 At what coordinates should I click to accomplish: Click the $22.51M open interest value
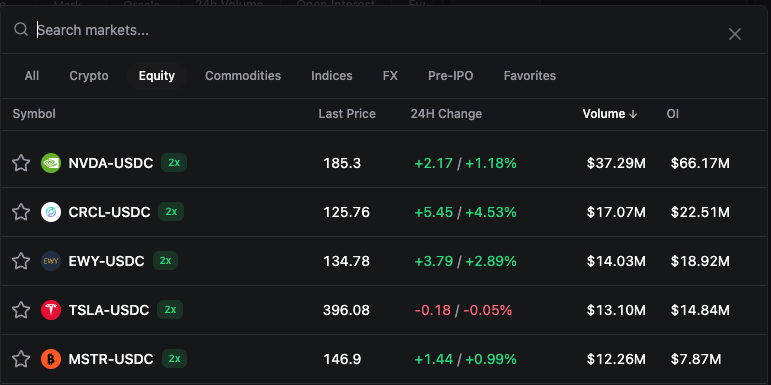[x=700, y=212]
